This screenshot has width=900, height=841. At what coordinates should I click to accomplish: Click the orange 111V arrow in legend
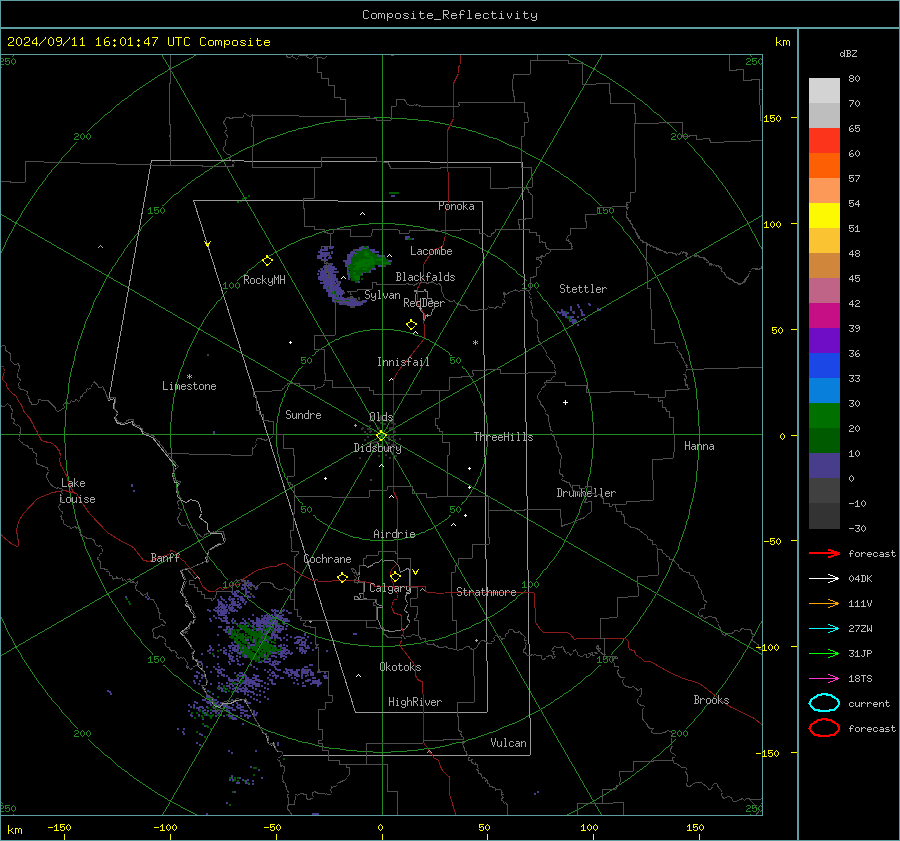824,603
